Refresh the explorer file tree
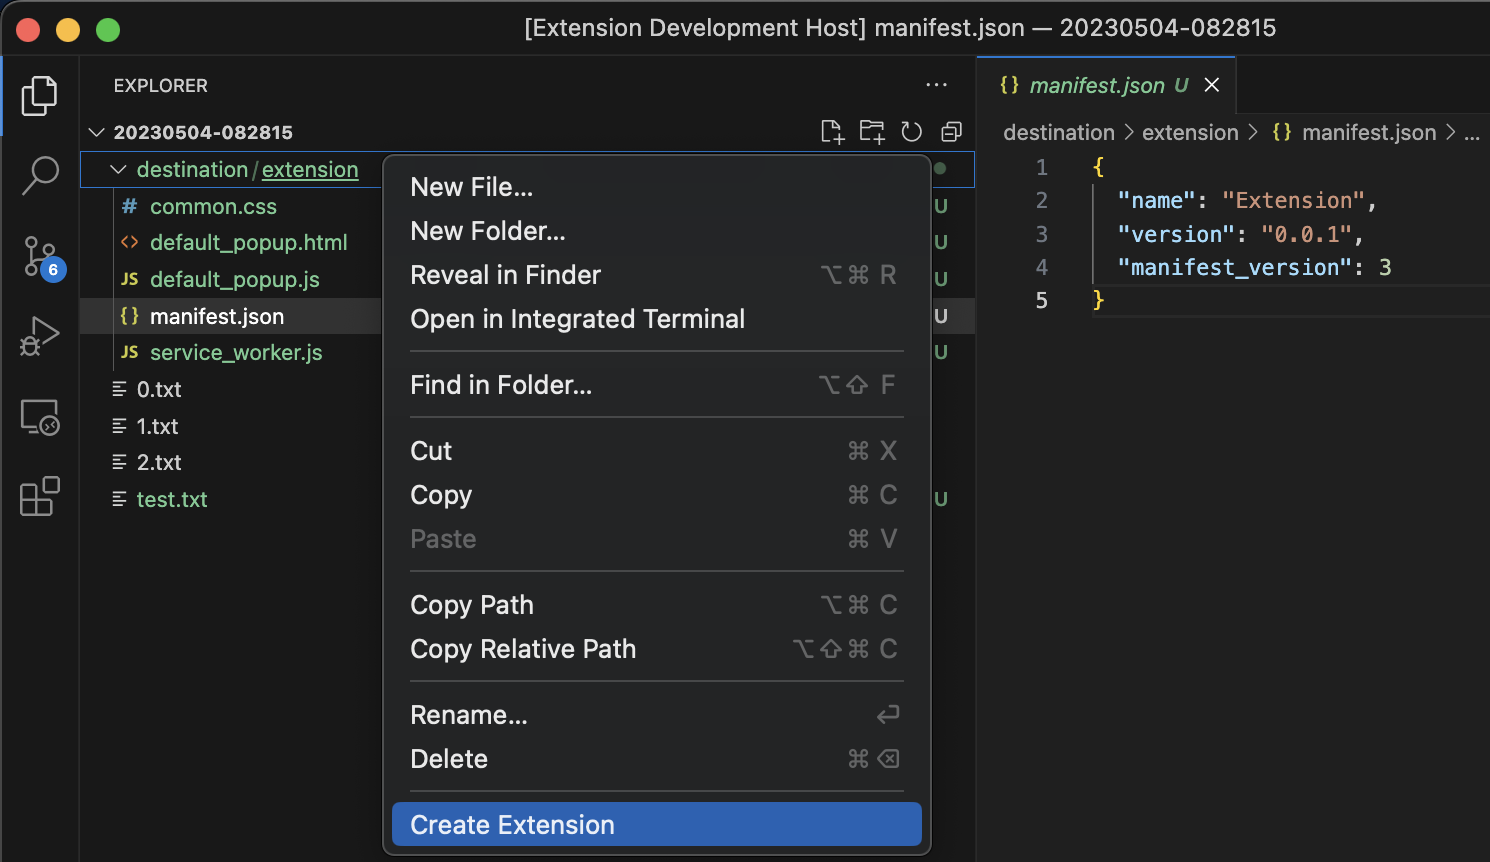1490x862 pixels. tap(912, 132)
